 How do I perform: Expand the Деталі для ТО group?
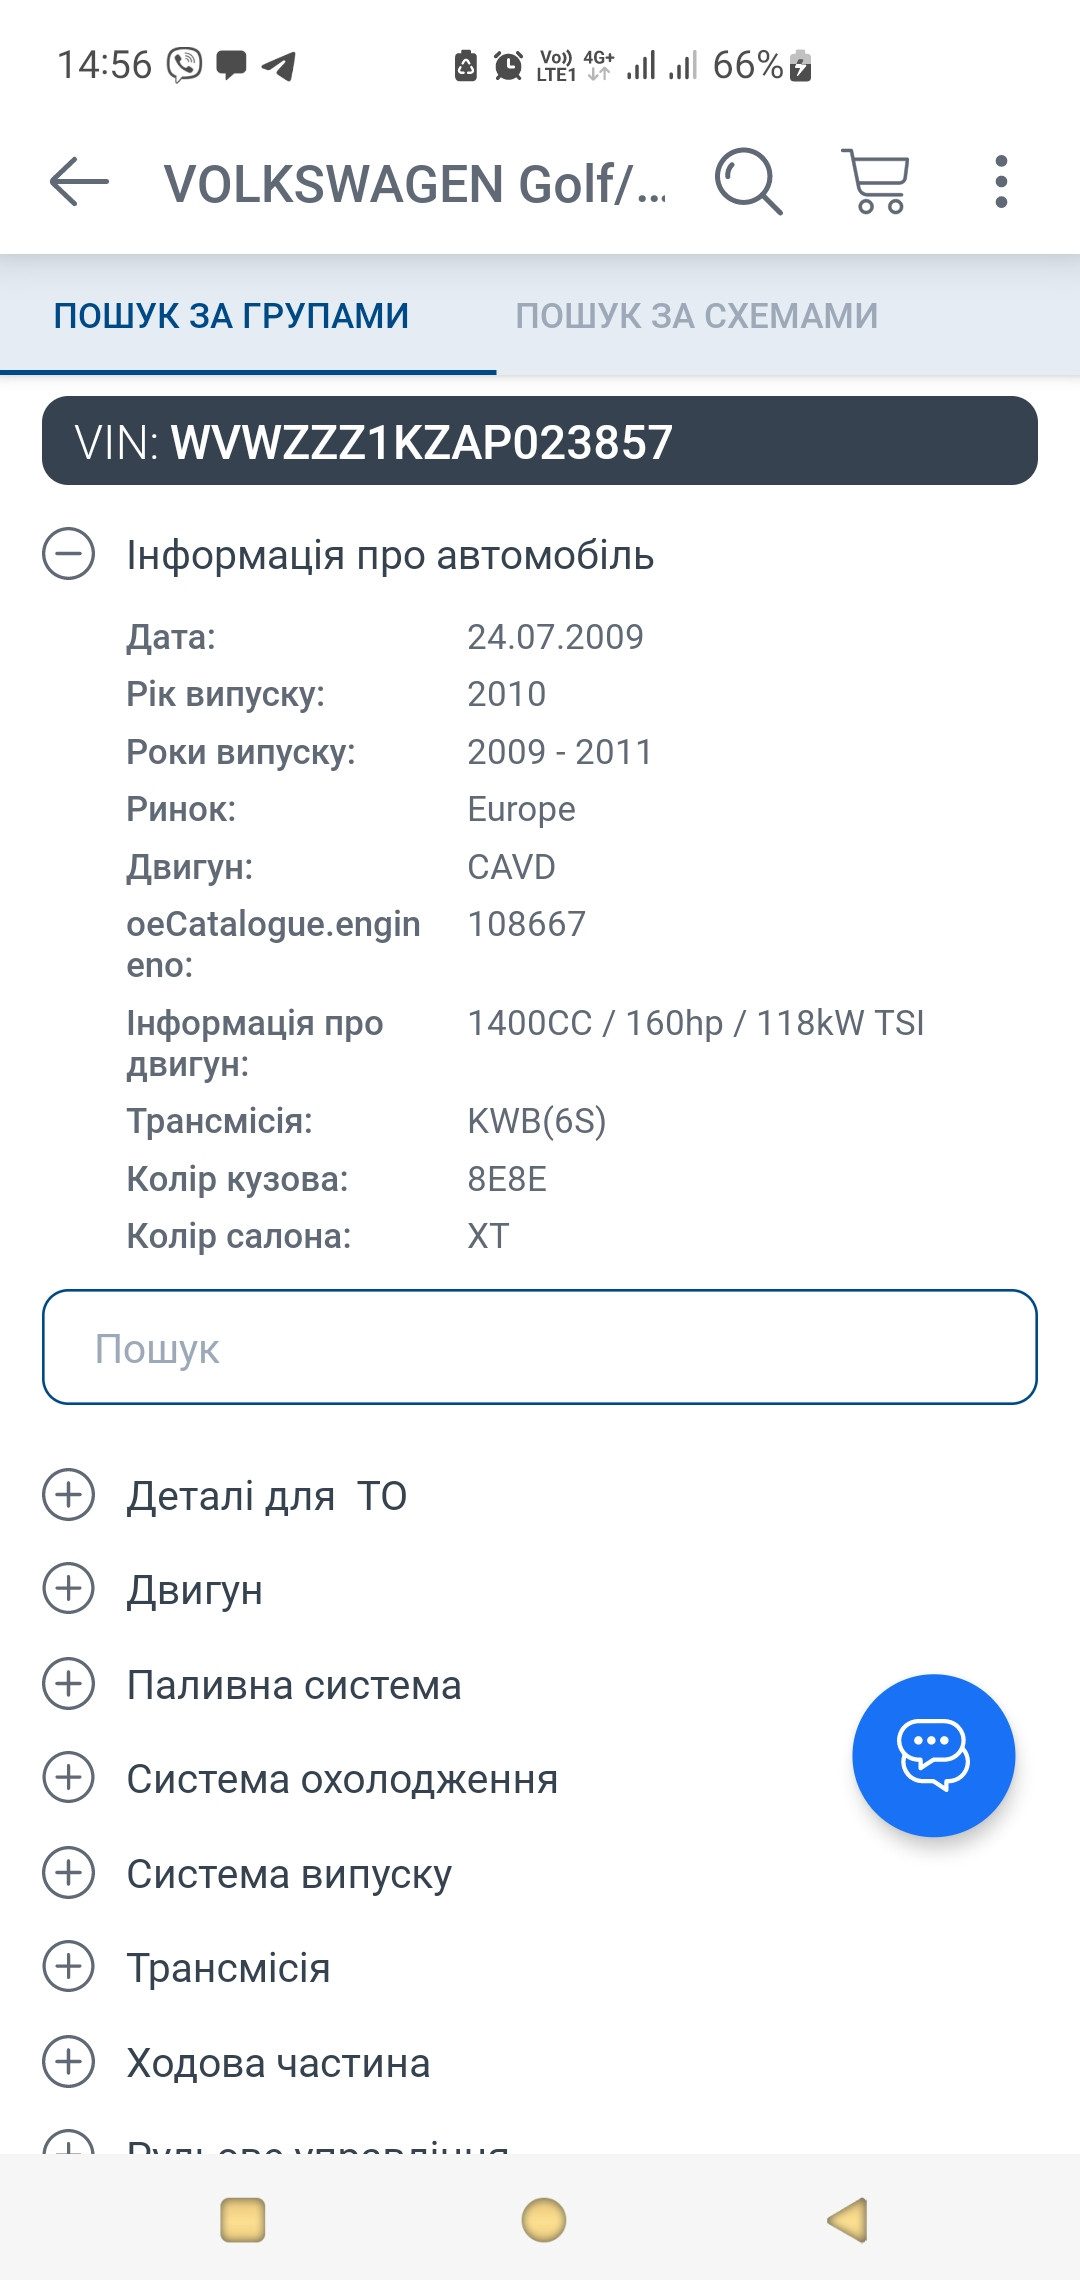(69, 1495)
